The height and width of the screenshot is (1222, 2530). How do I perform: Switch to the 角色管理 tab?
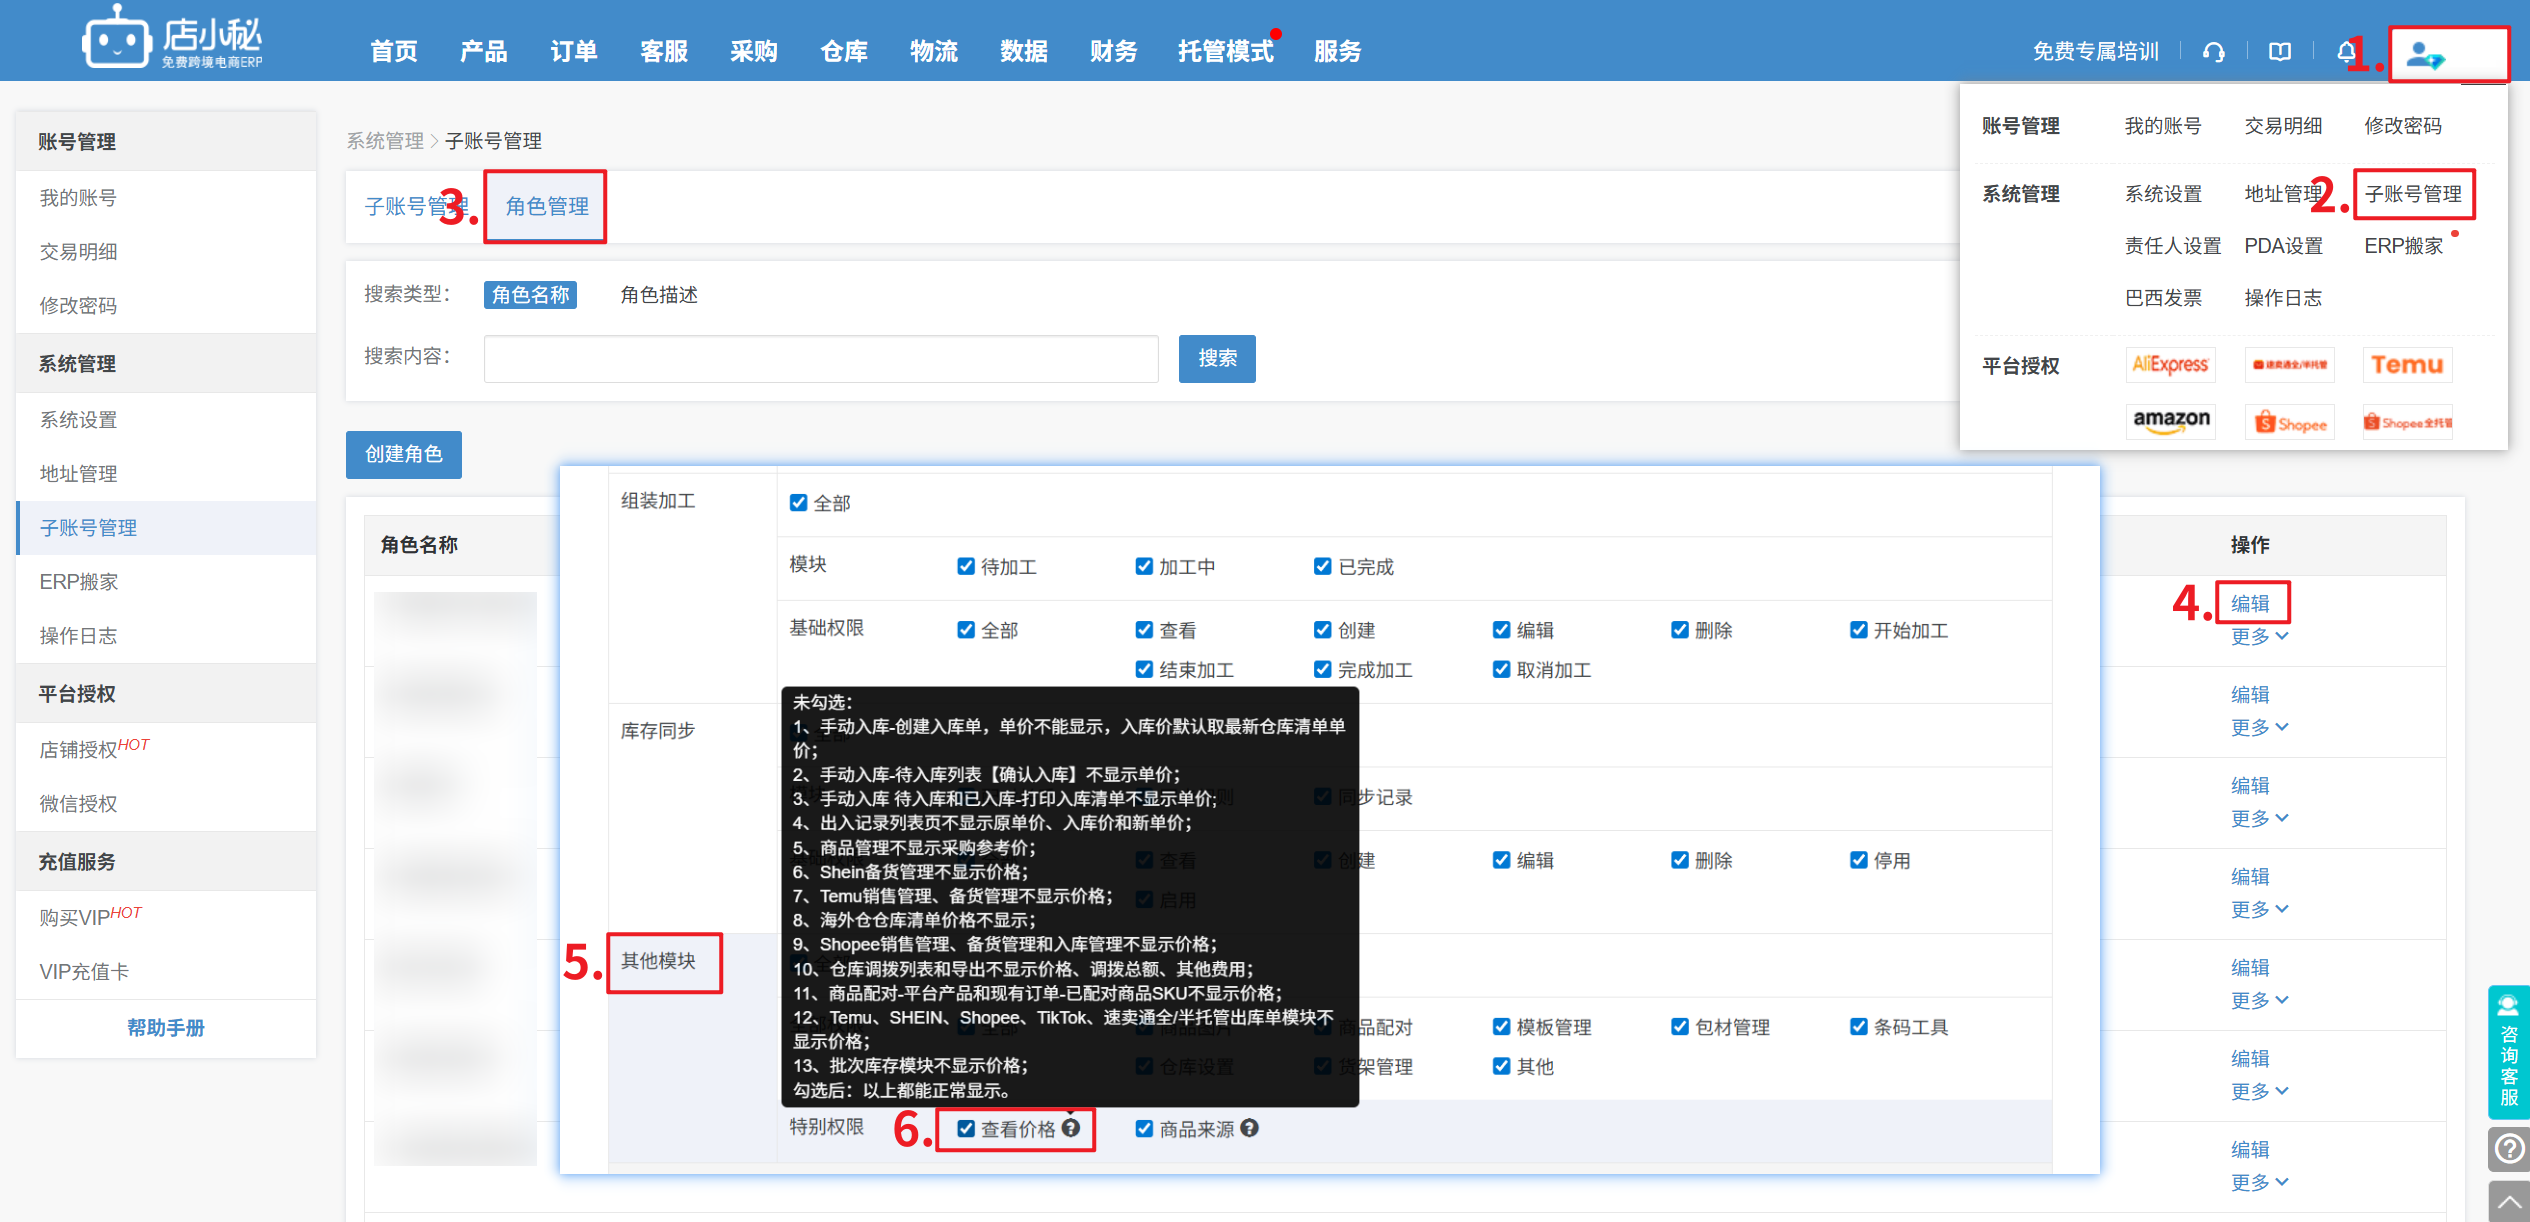[546, 207]
